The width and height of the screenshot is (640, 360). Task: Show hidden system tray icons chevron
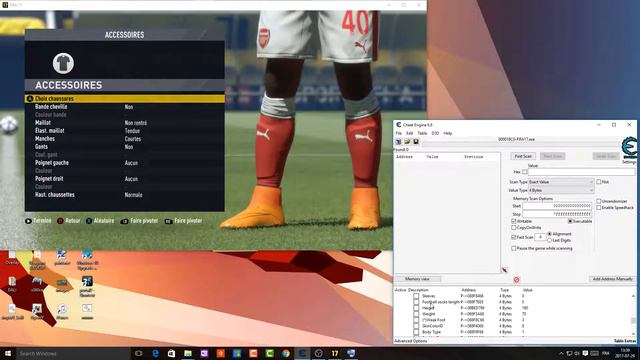pos(561,353)
